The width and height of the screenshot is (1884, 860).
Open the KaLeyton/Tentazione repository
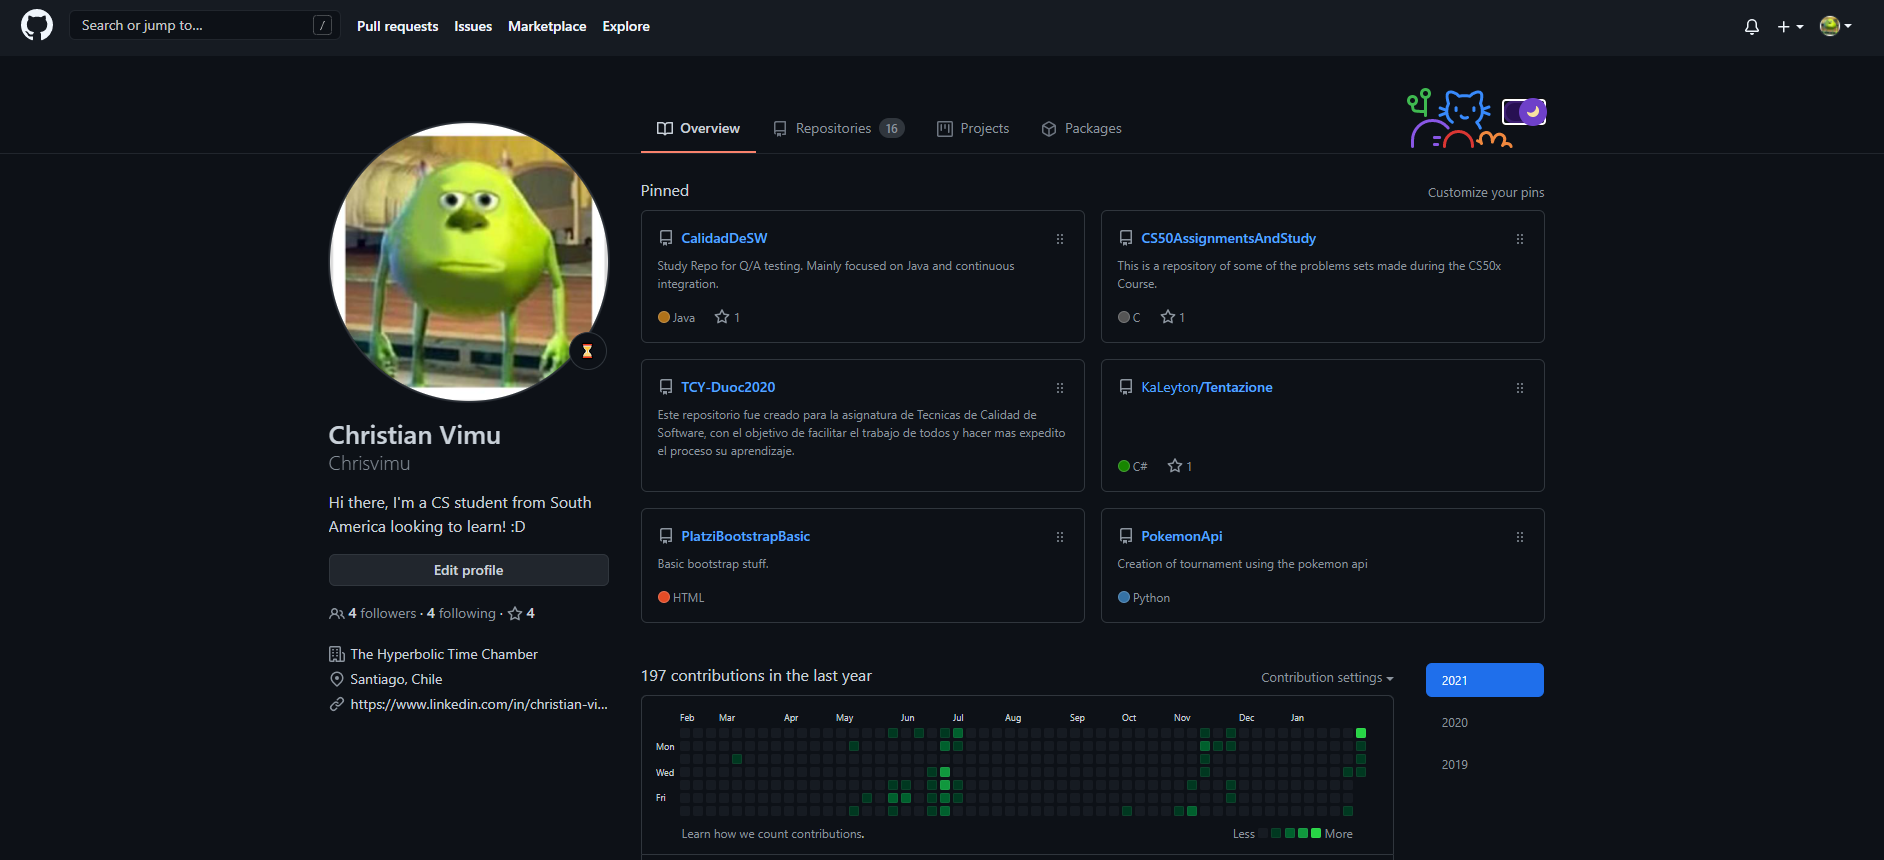click(x=1207, y=387)
